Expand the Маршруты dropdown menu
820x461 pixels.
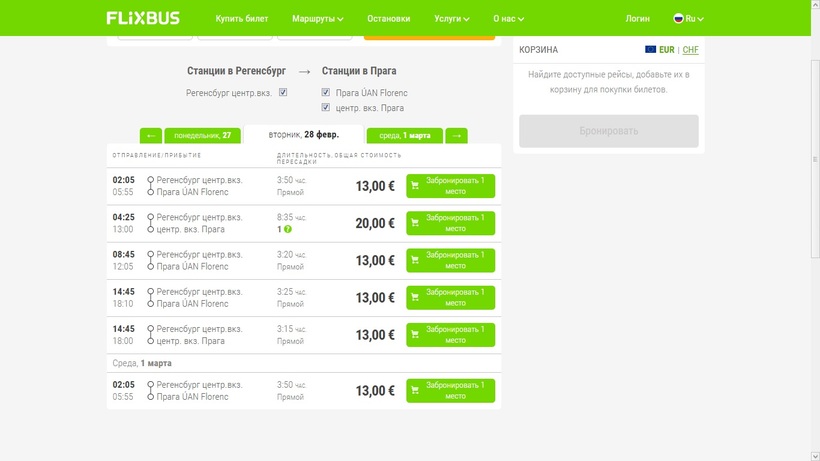[x=317, y=18]
